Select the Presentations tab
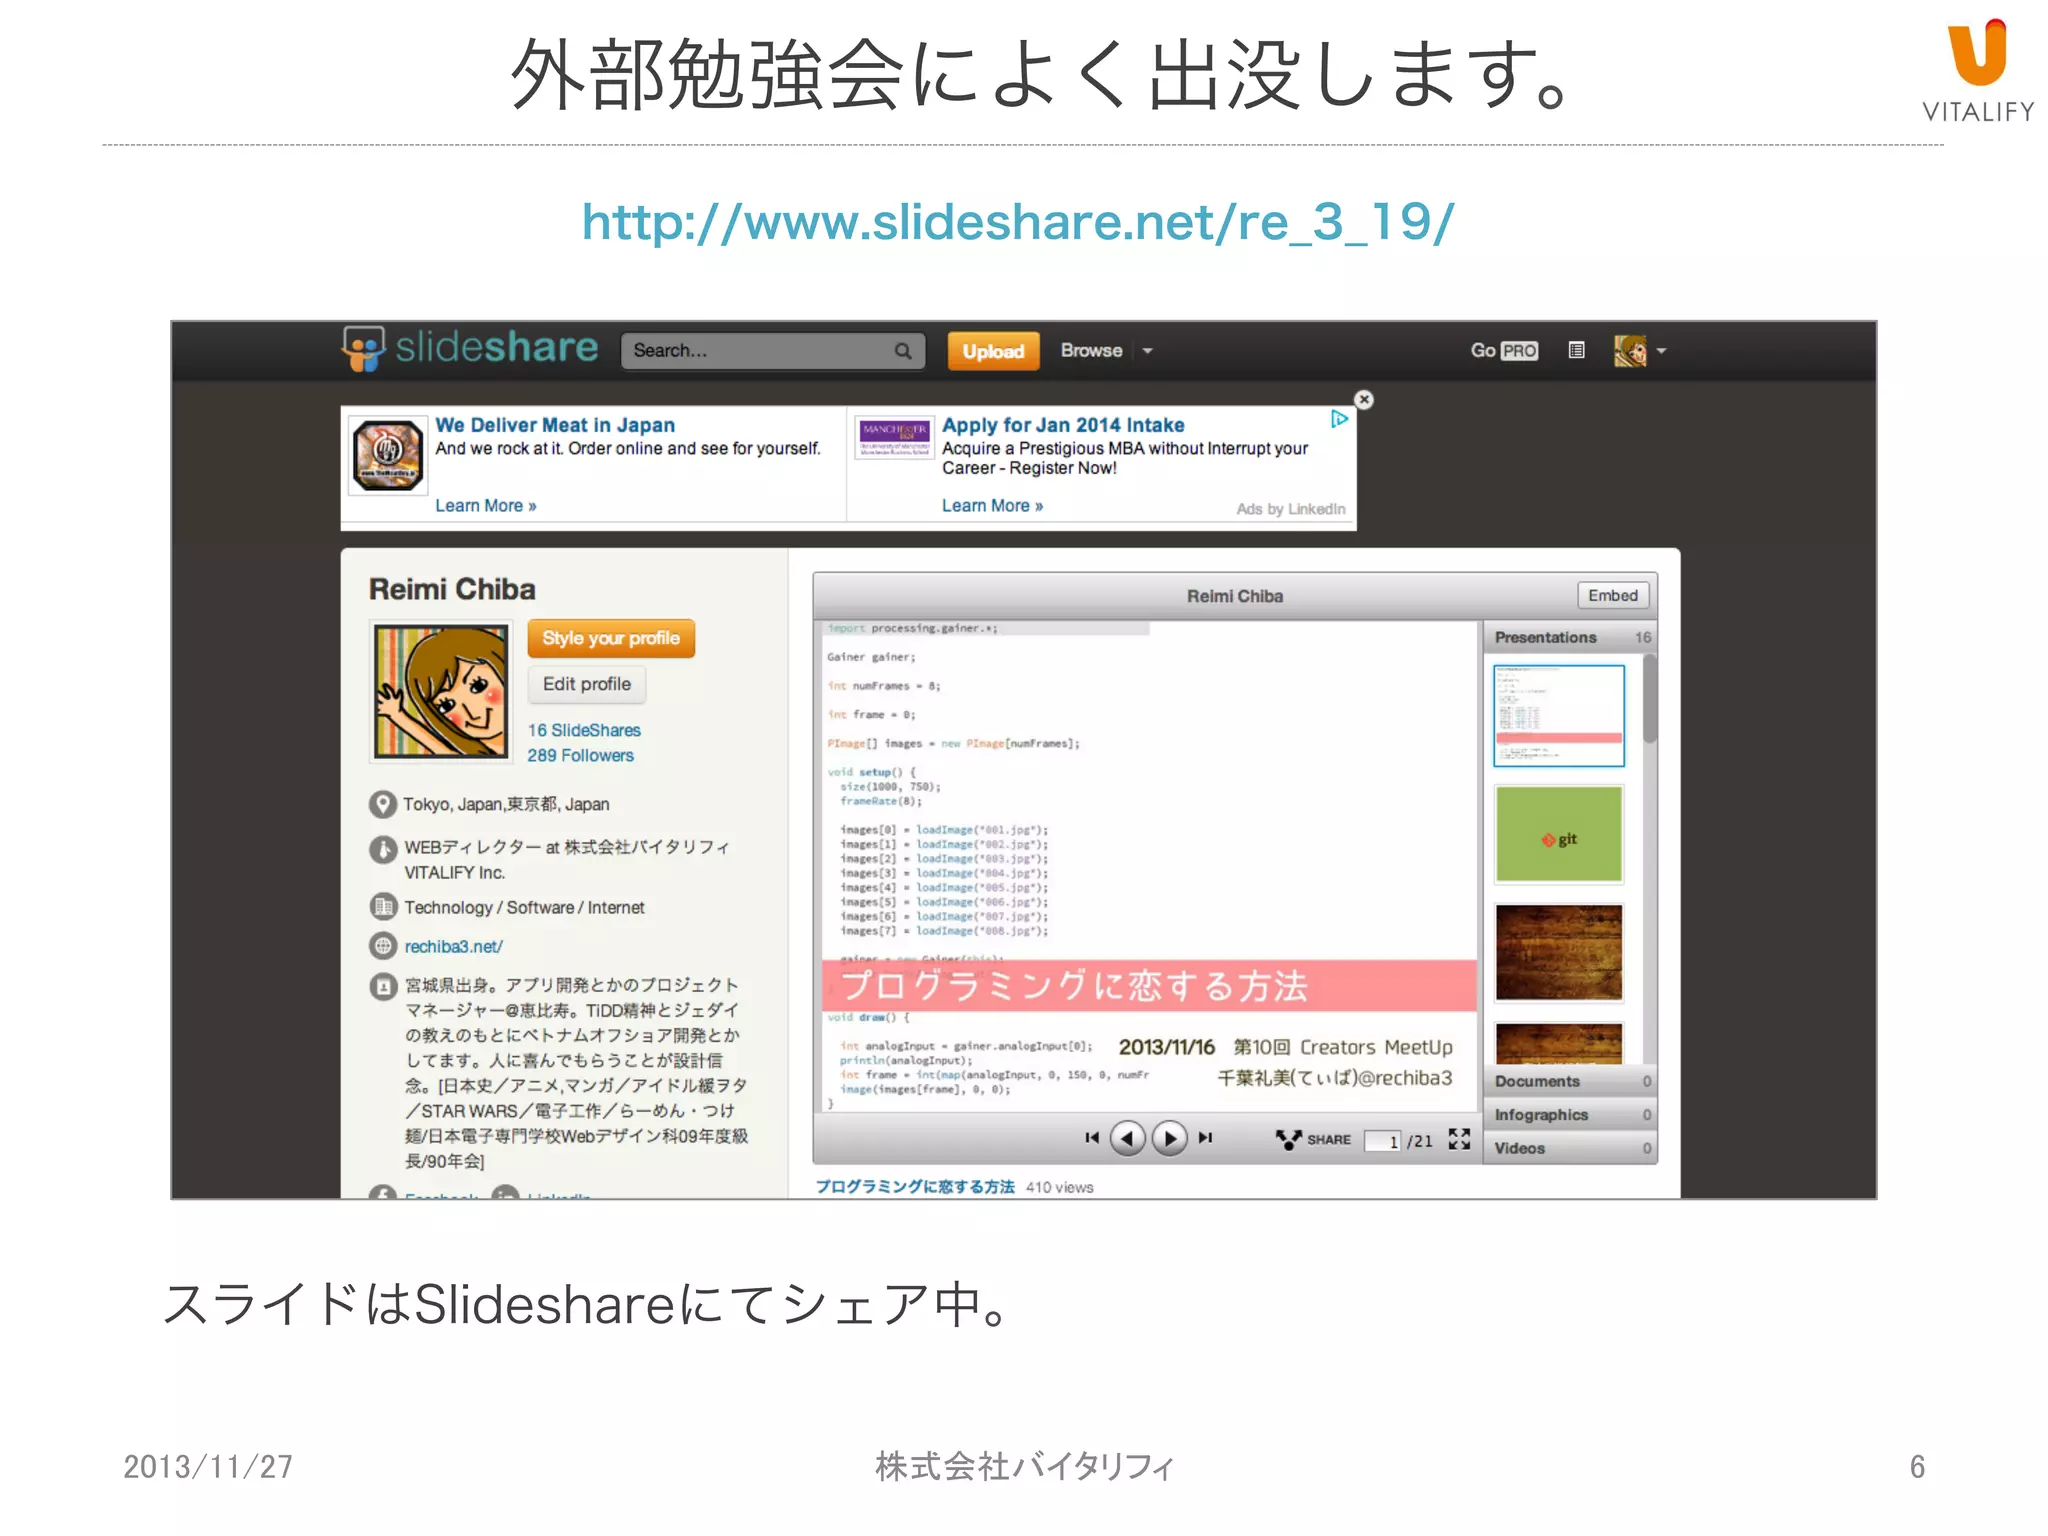The height and width of the screenshot is (1536, 2048). (x=1570, y=637)
